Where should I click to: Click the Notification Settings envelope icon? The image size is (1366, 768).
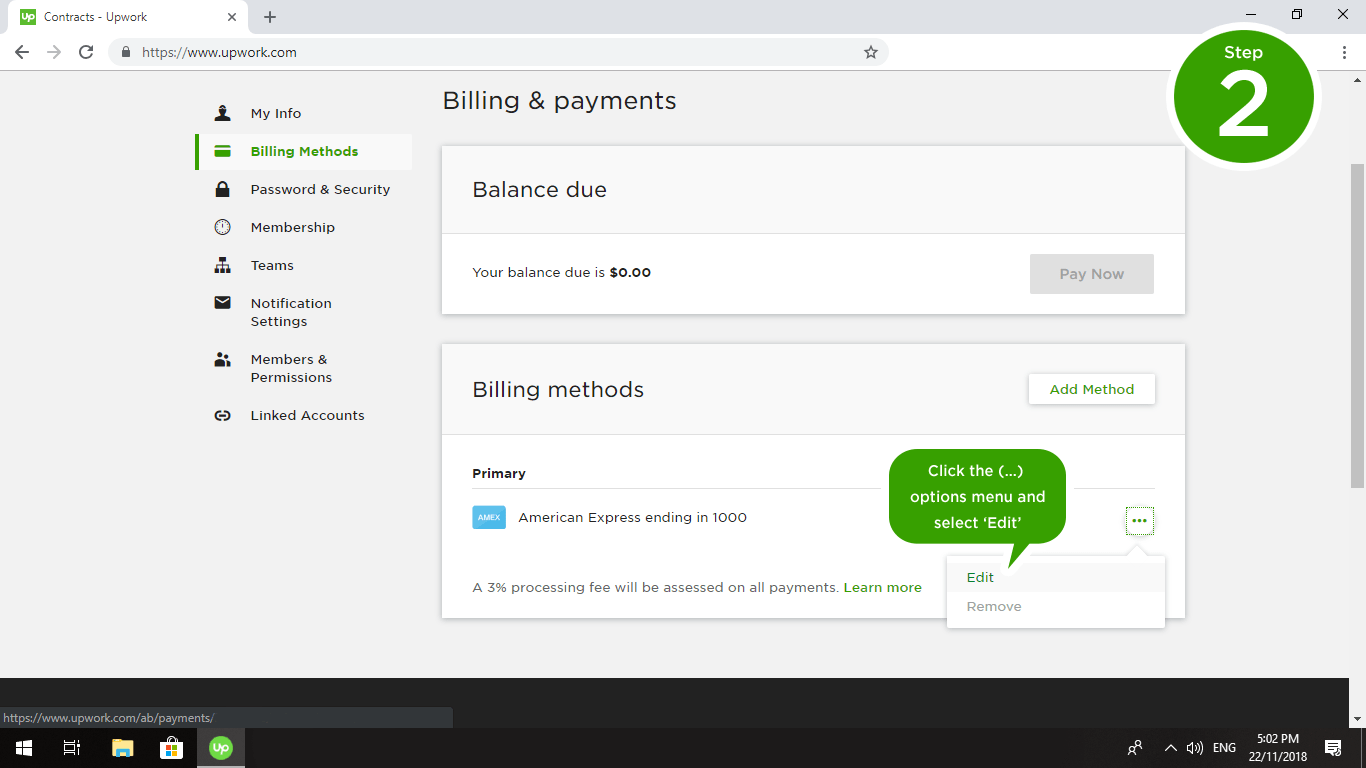(x=222, y=303)
